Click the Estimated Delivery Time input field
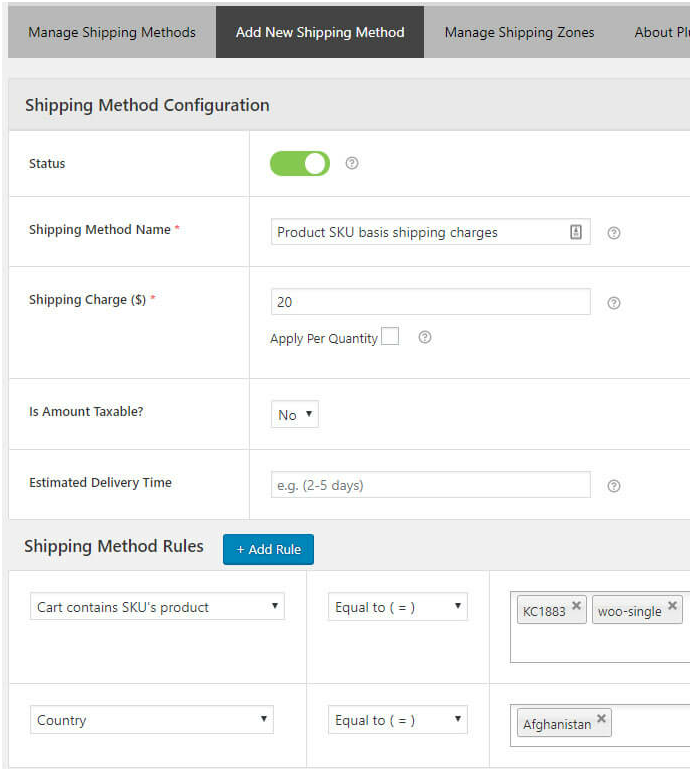The width and height of the screenshot is (692, 771). pyautogui.click(x=430, y=485)
